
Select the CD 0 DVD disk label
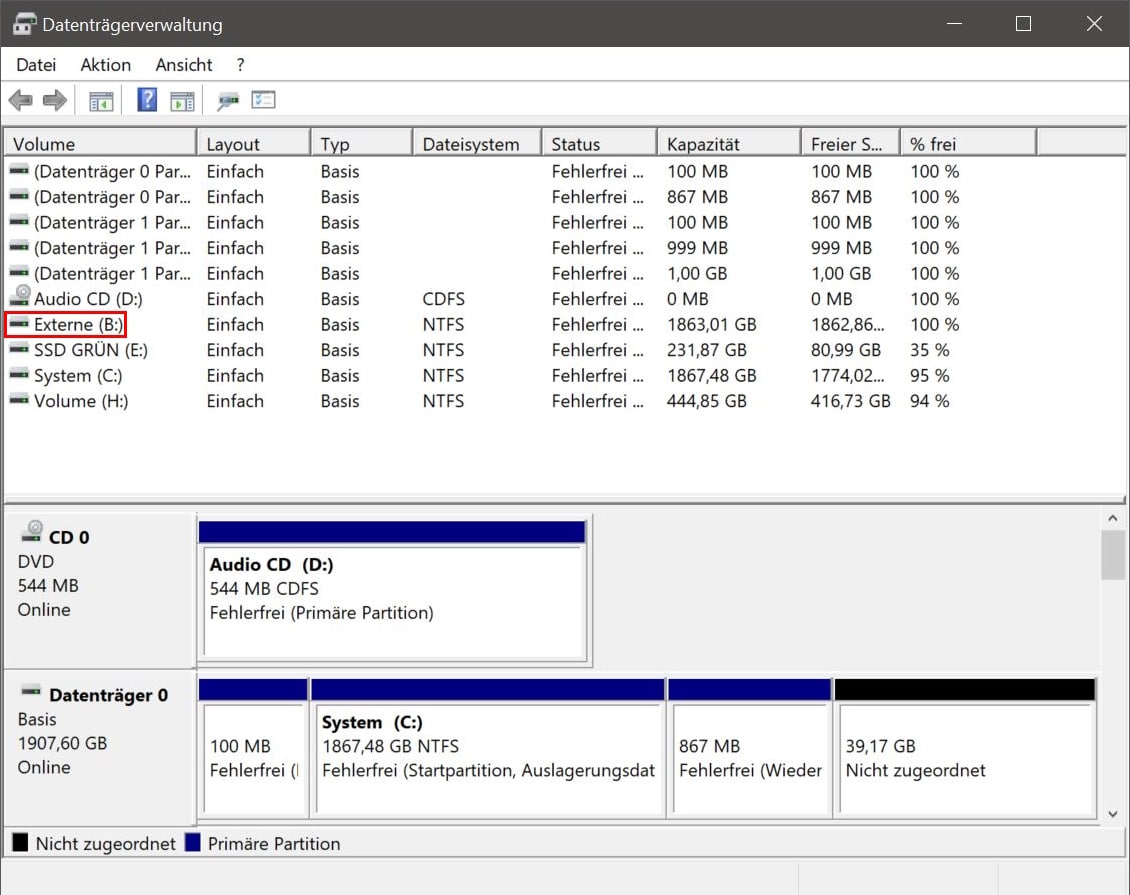click(99, 589)
